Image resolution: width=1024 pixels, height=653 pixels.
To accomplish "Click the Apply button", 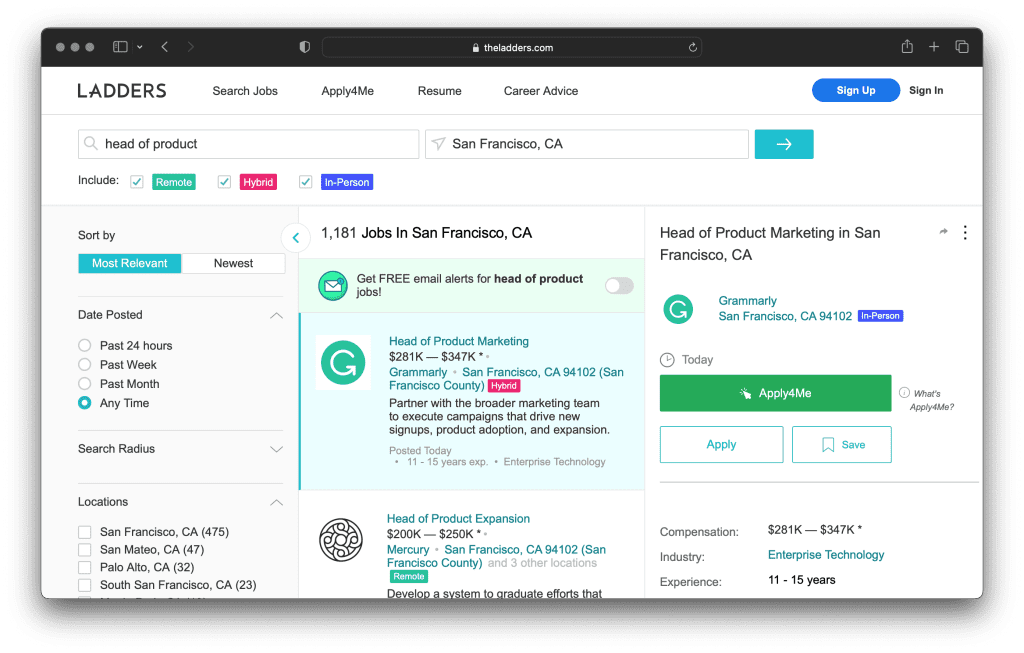I will coord(721,445).
